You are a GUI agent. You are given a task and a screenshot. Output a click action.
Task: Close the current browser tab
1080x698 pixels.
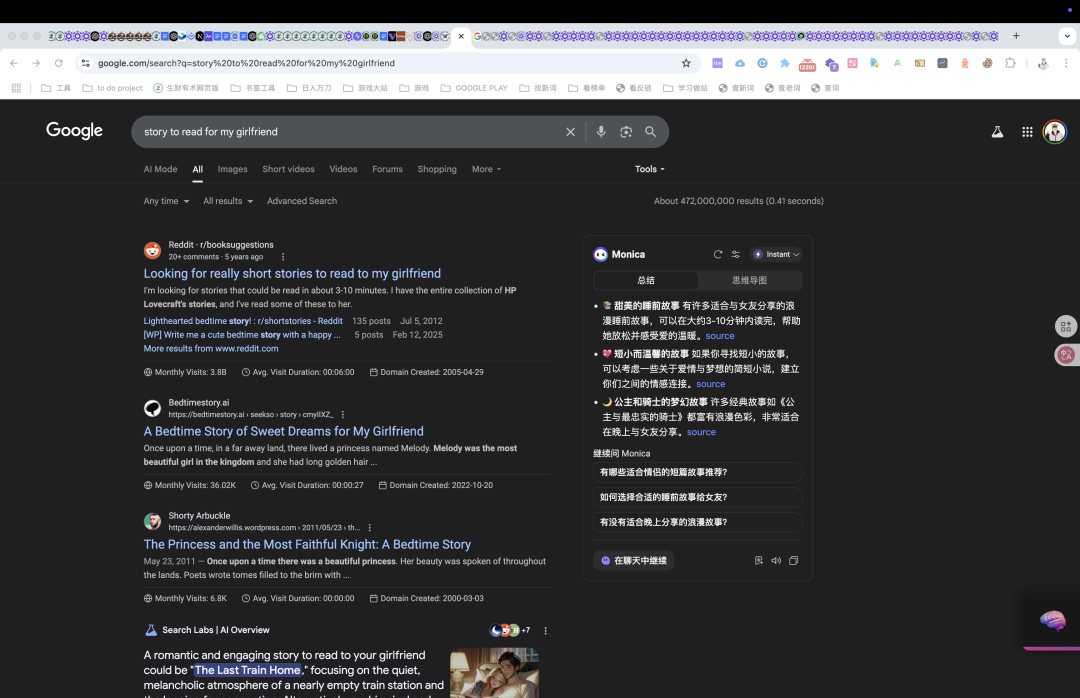461,36
